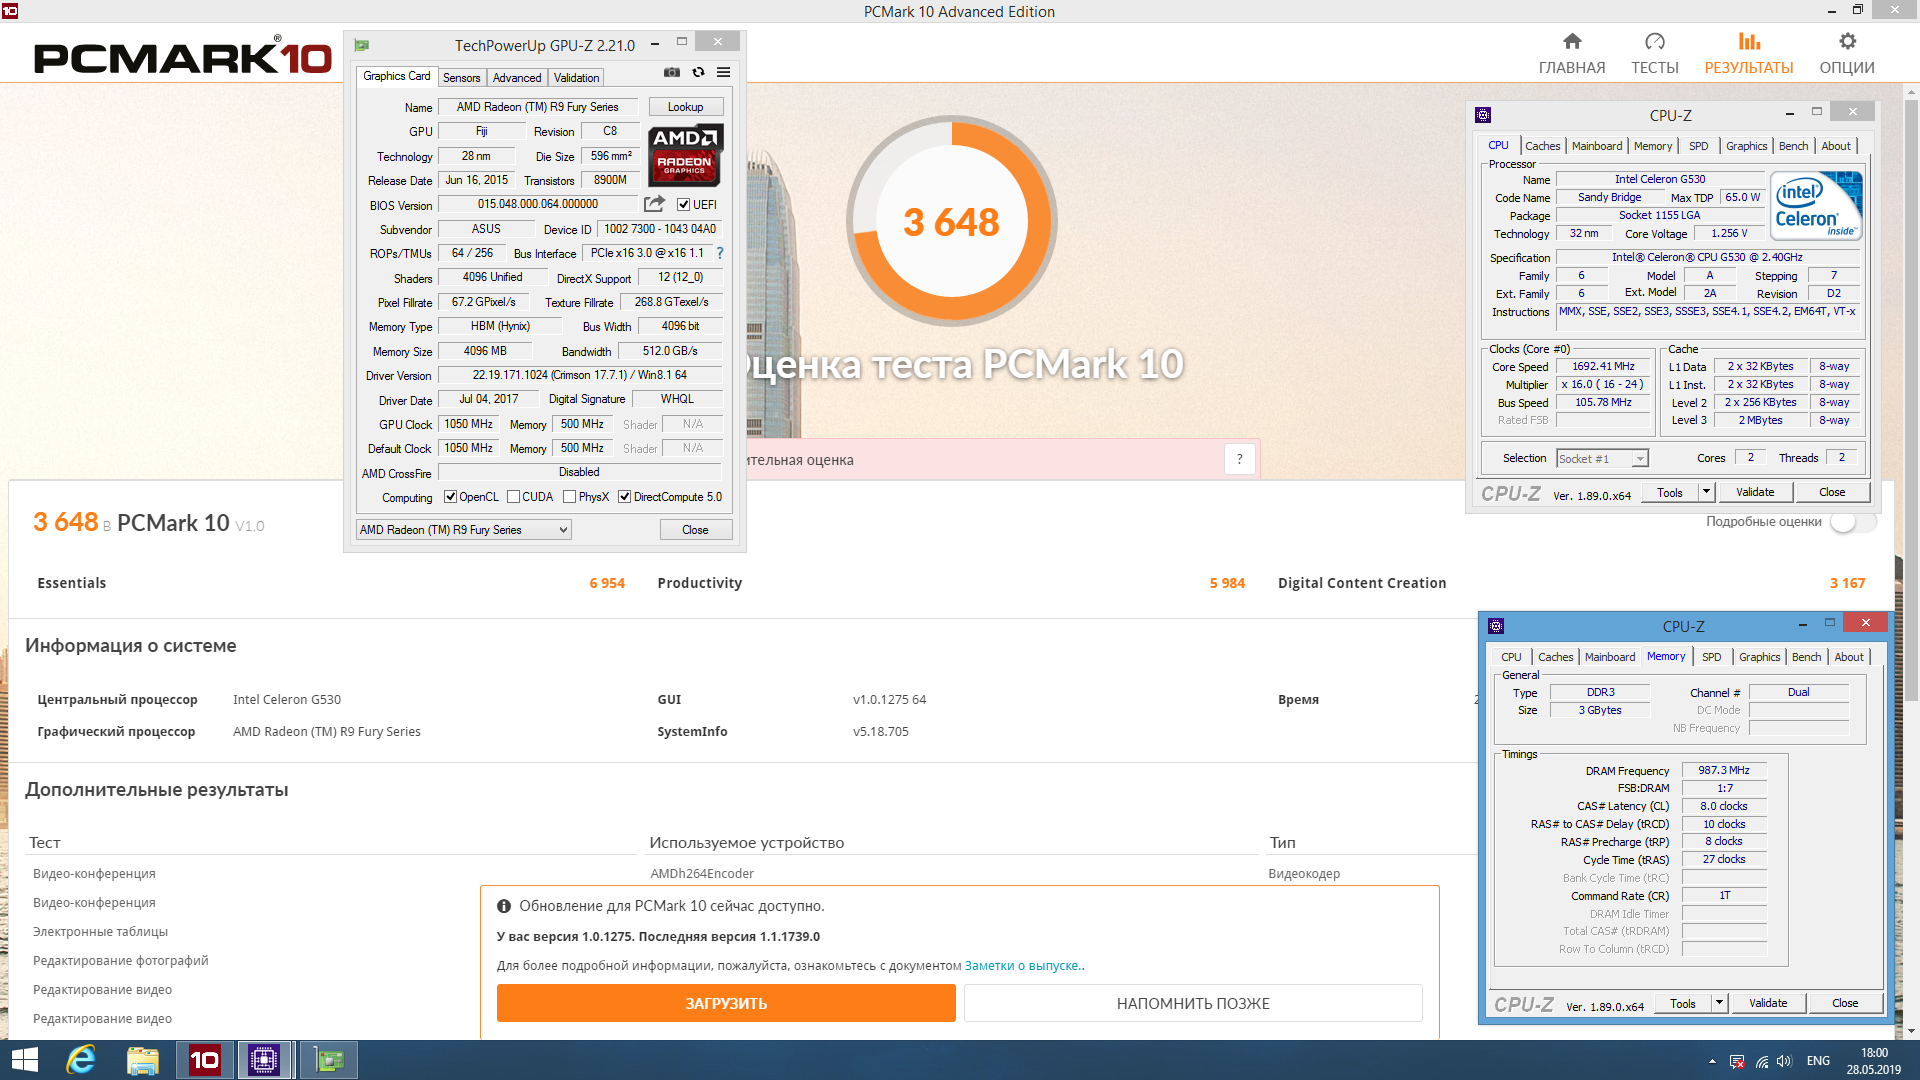Switch to GPU-Z Sensors tab
The image size is (1920, 1080).
(x=462, y=78)
